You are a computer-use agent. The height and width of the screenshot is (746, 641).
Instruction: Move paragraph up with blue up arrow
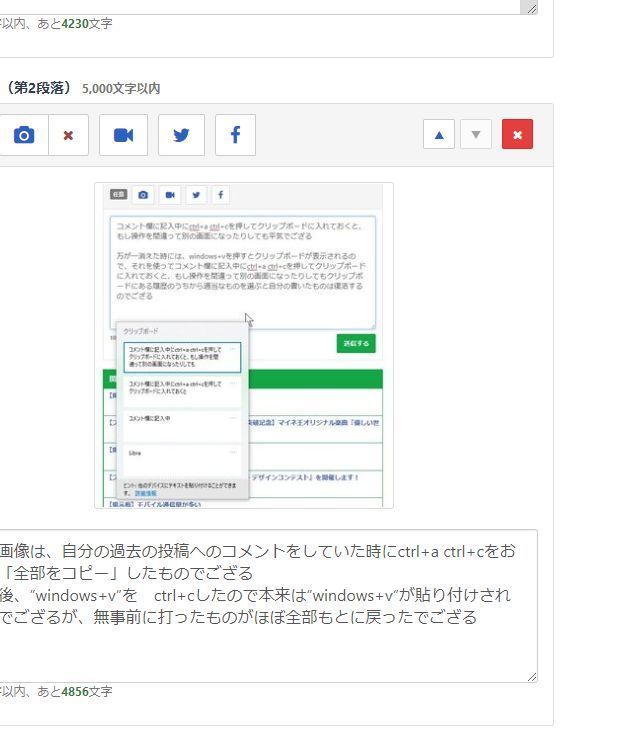439,134
